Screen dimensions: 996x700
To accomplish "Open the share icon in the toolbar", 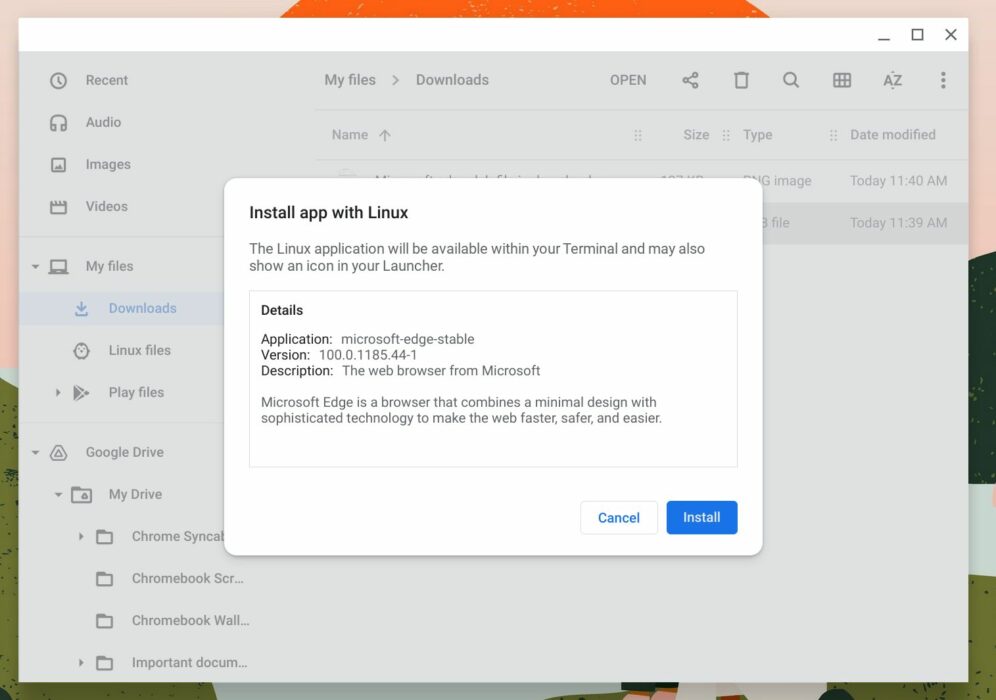I will pyautogui.click(x=690, y=80).
